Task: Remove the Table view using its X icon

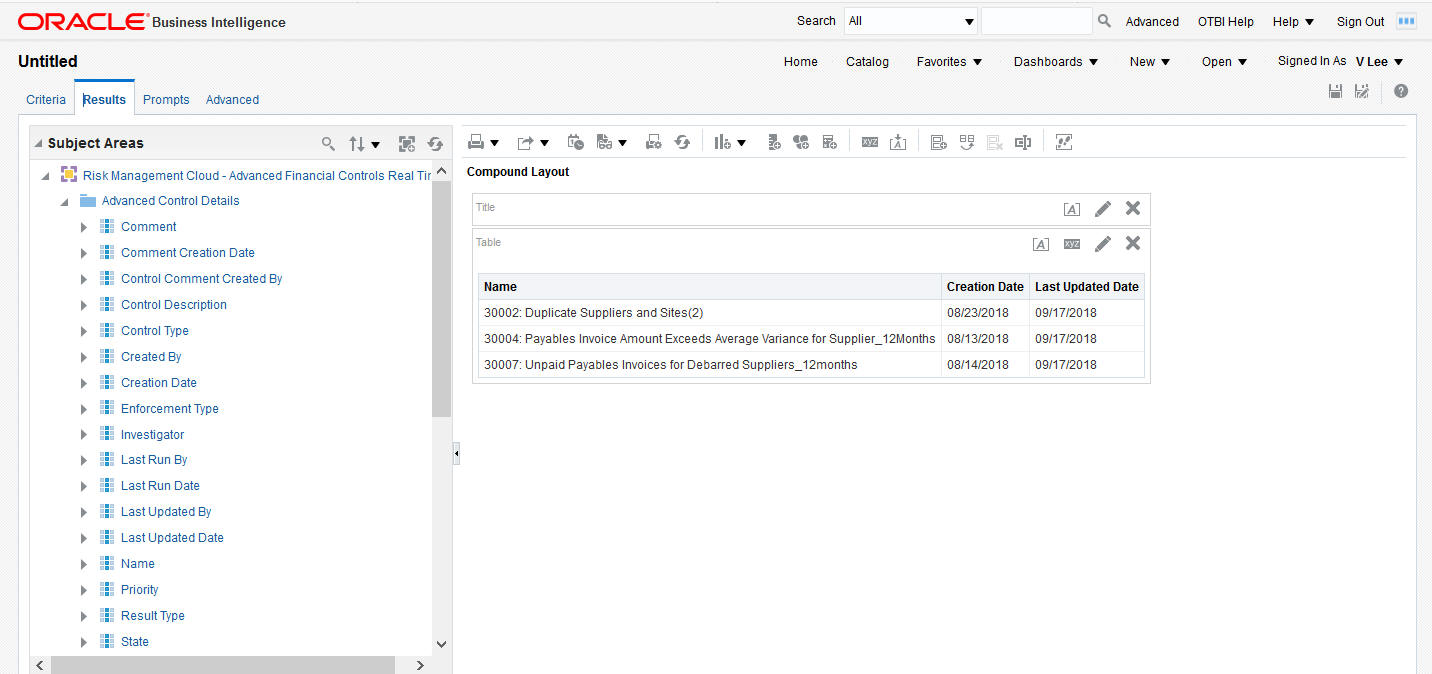Action: click(x=1132, y=243)
